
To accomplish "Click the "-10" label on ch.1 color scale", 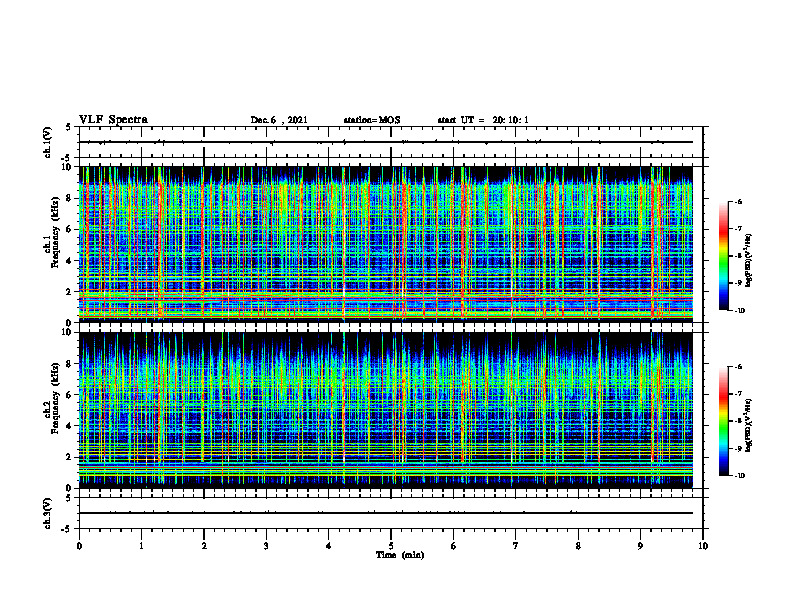I will [740, 311].
